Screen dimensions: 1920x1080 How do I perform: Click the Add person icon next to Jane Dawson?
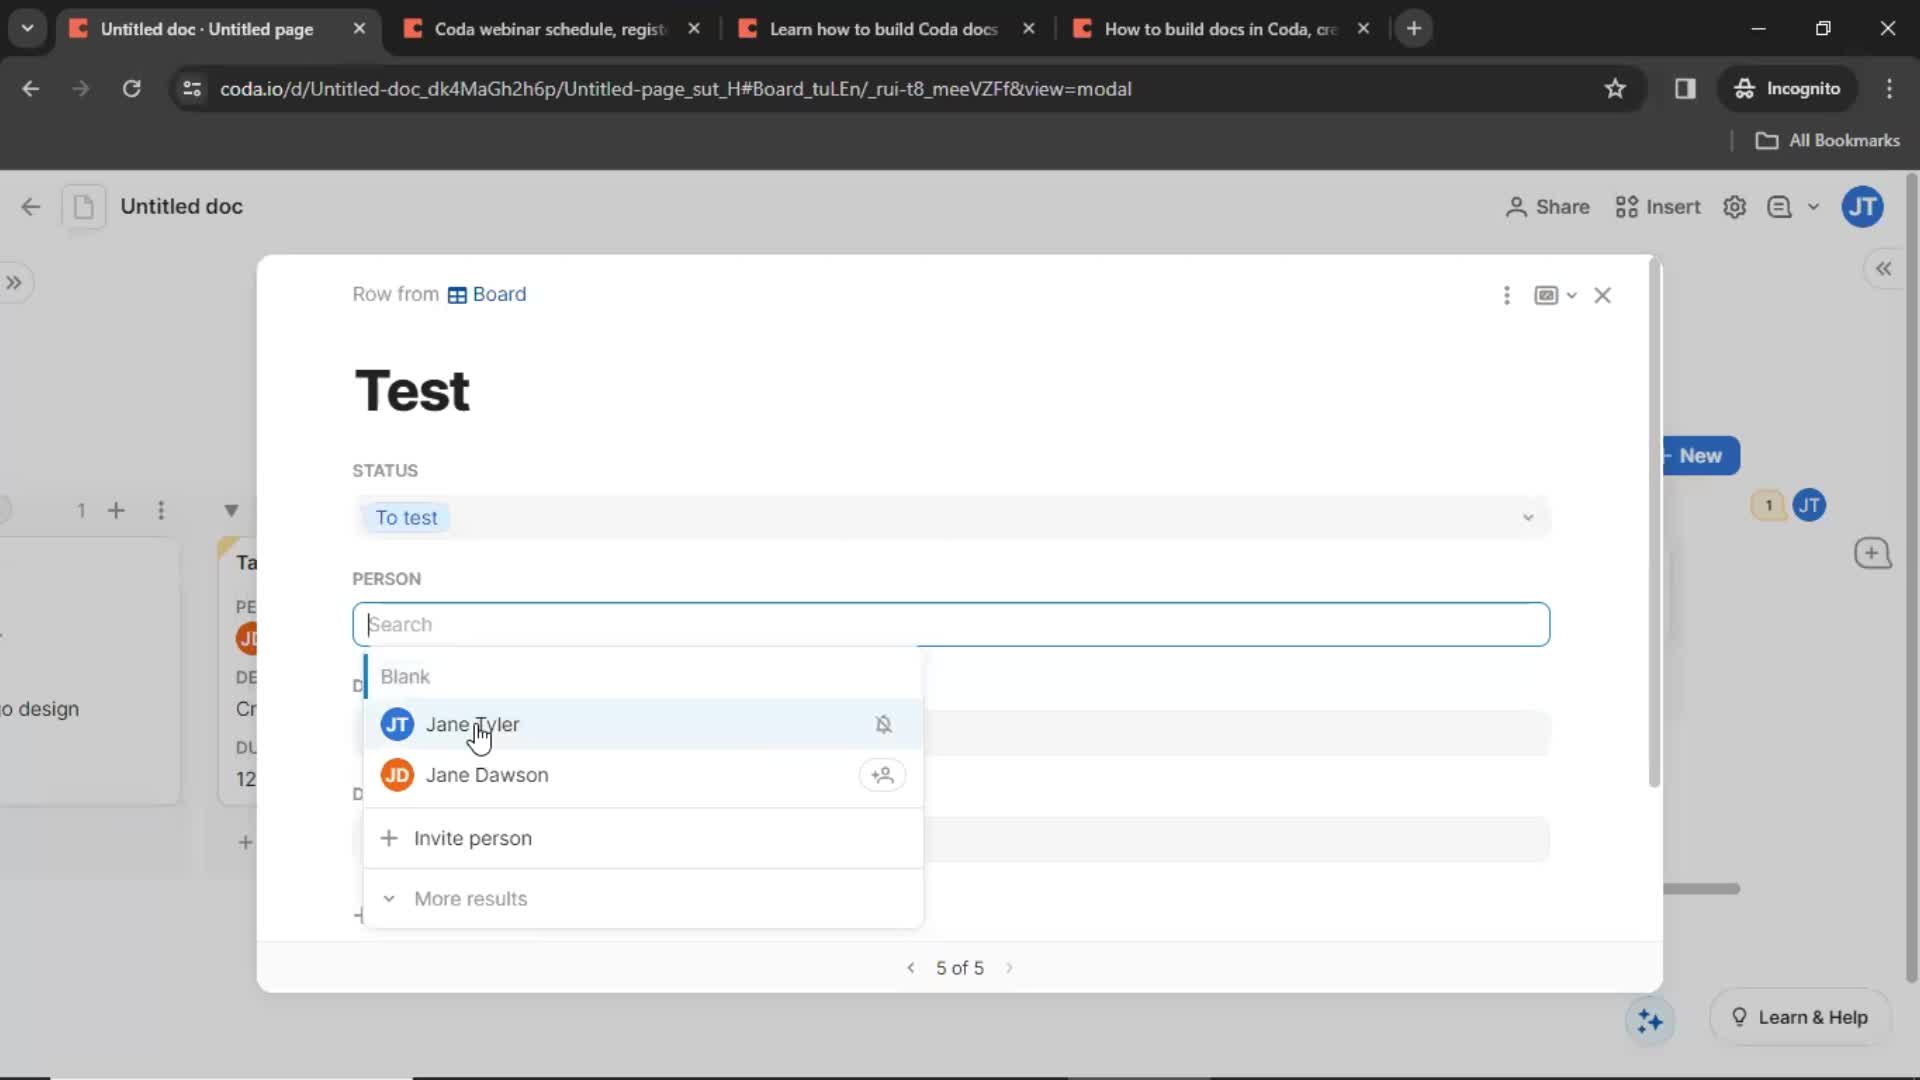pyautogui.click(x=882, y=774)
